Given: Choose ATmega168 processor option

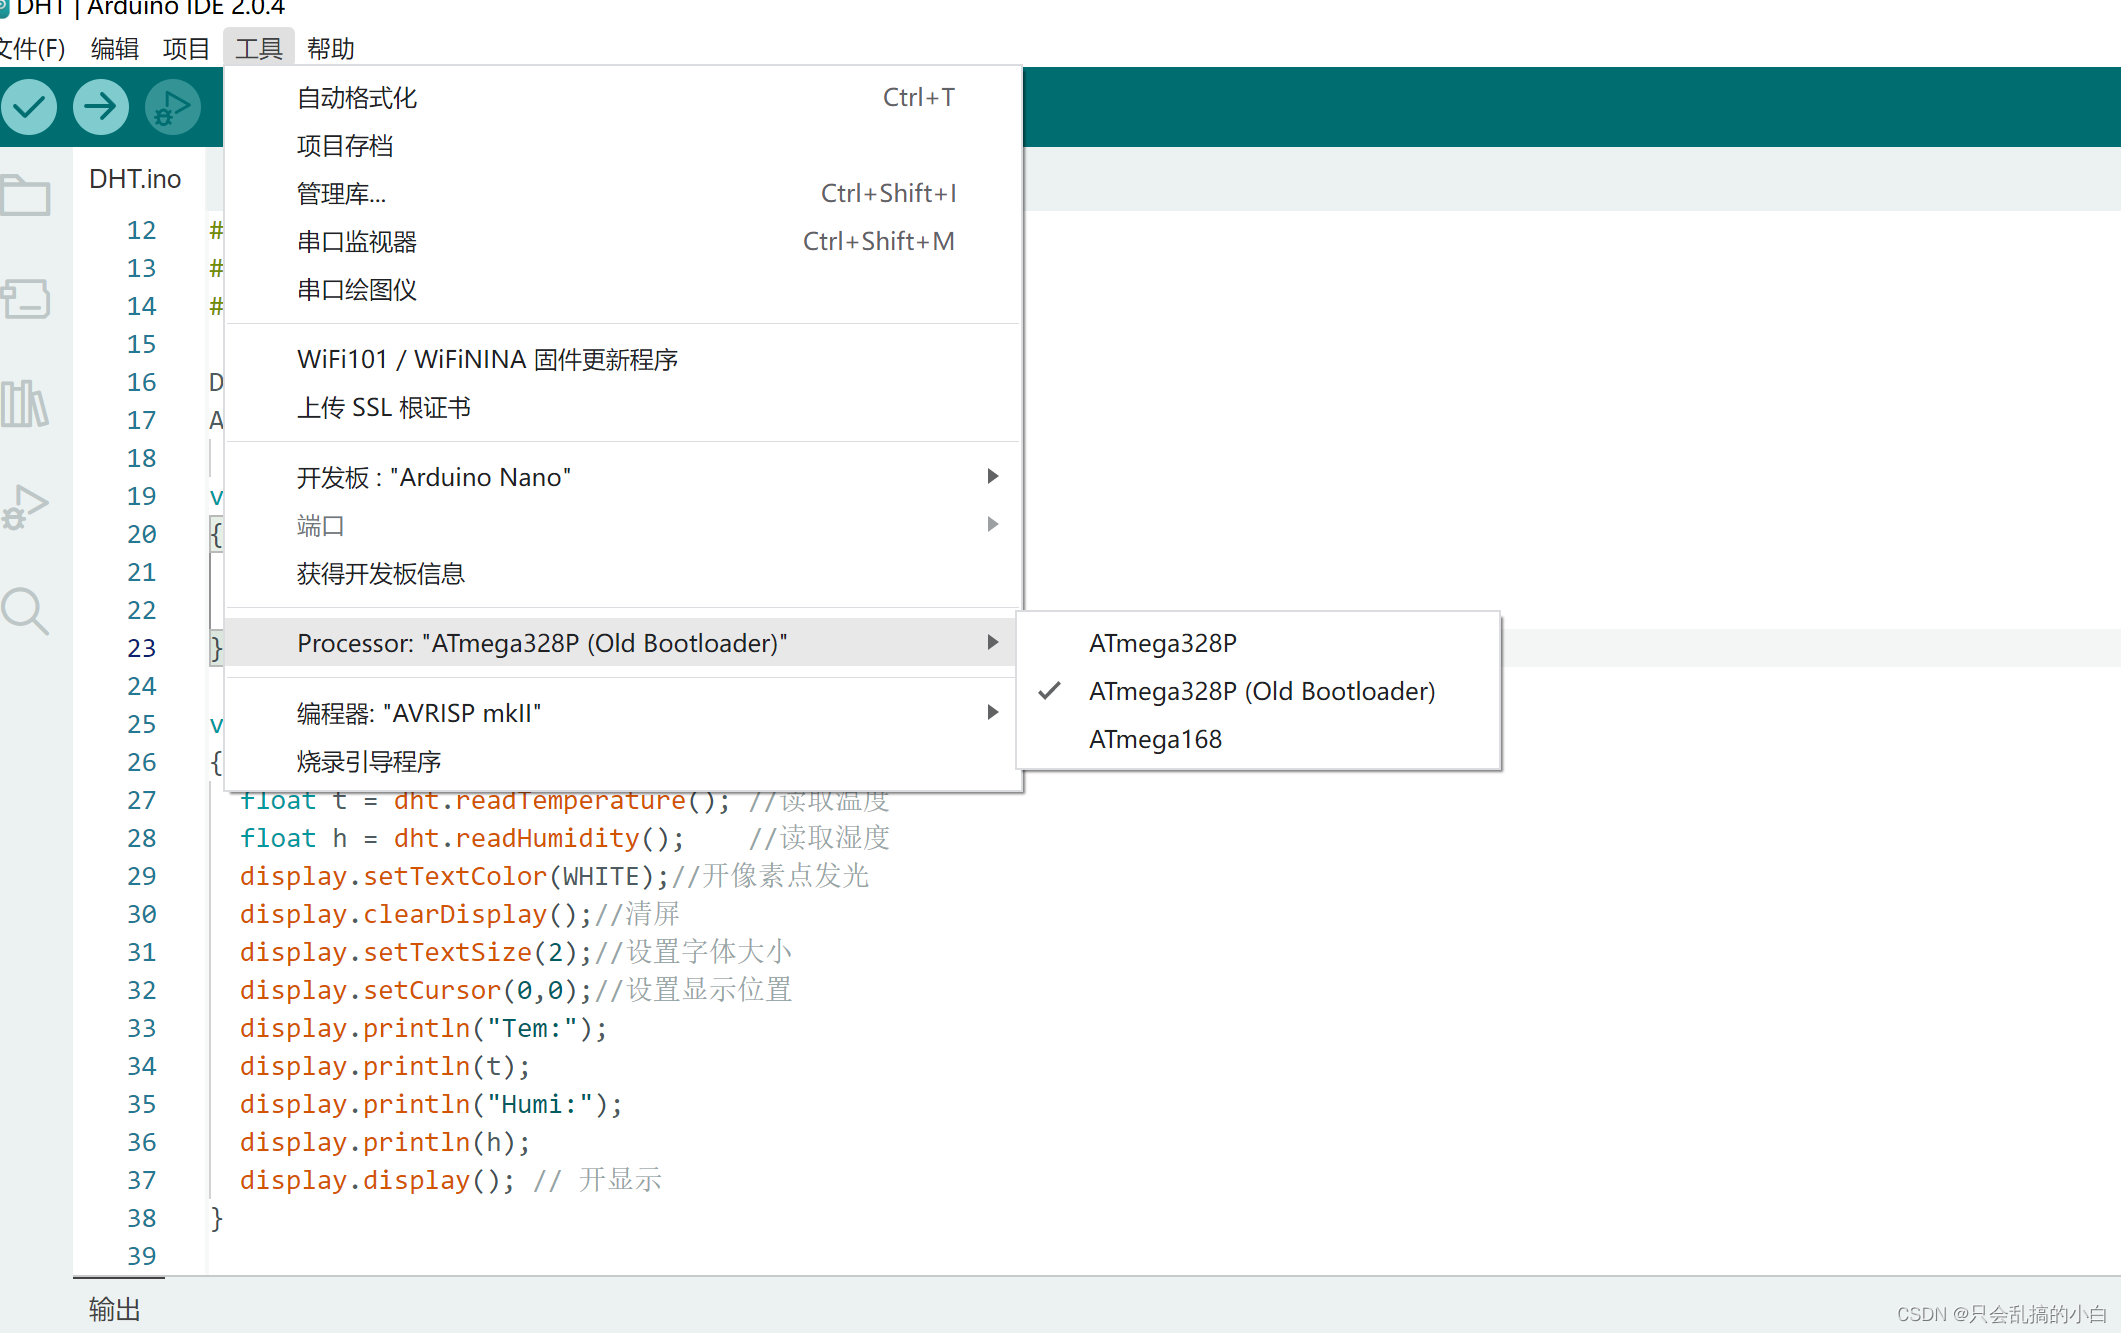Looking at the screenshot, I should tap(1155, 739).
